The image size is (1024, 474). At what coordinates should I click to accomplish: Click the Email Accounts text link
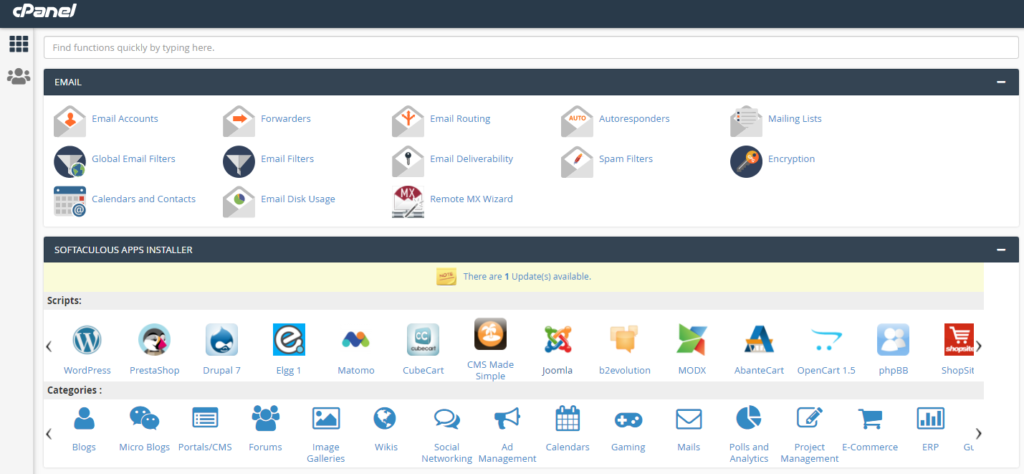pyautogui.click(x=125, y=119)
